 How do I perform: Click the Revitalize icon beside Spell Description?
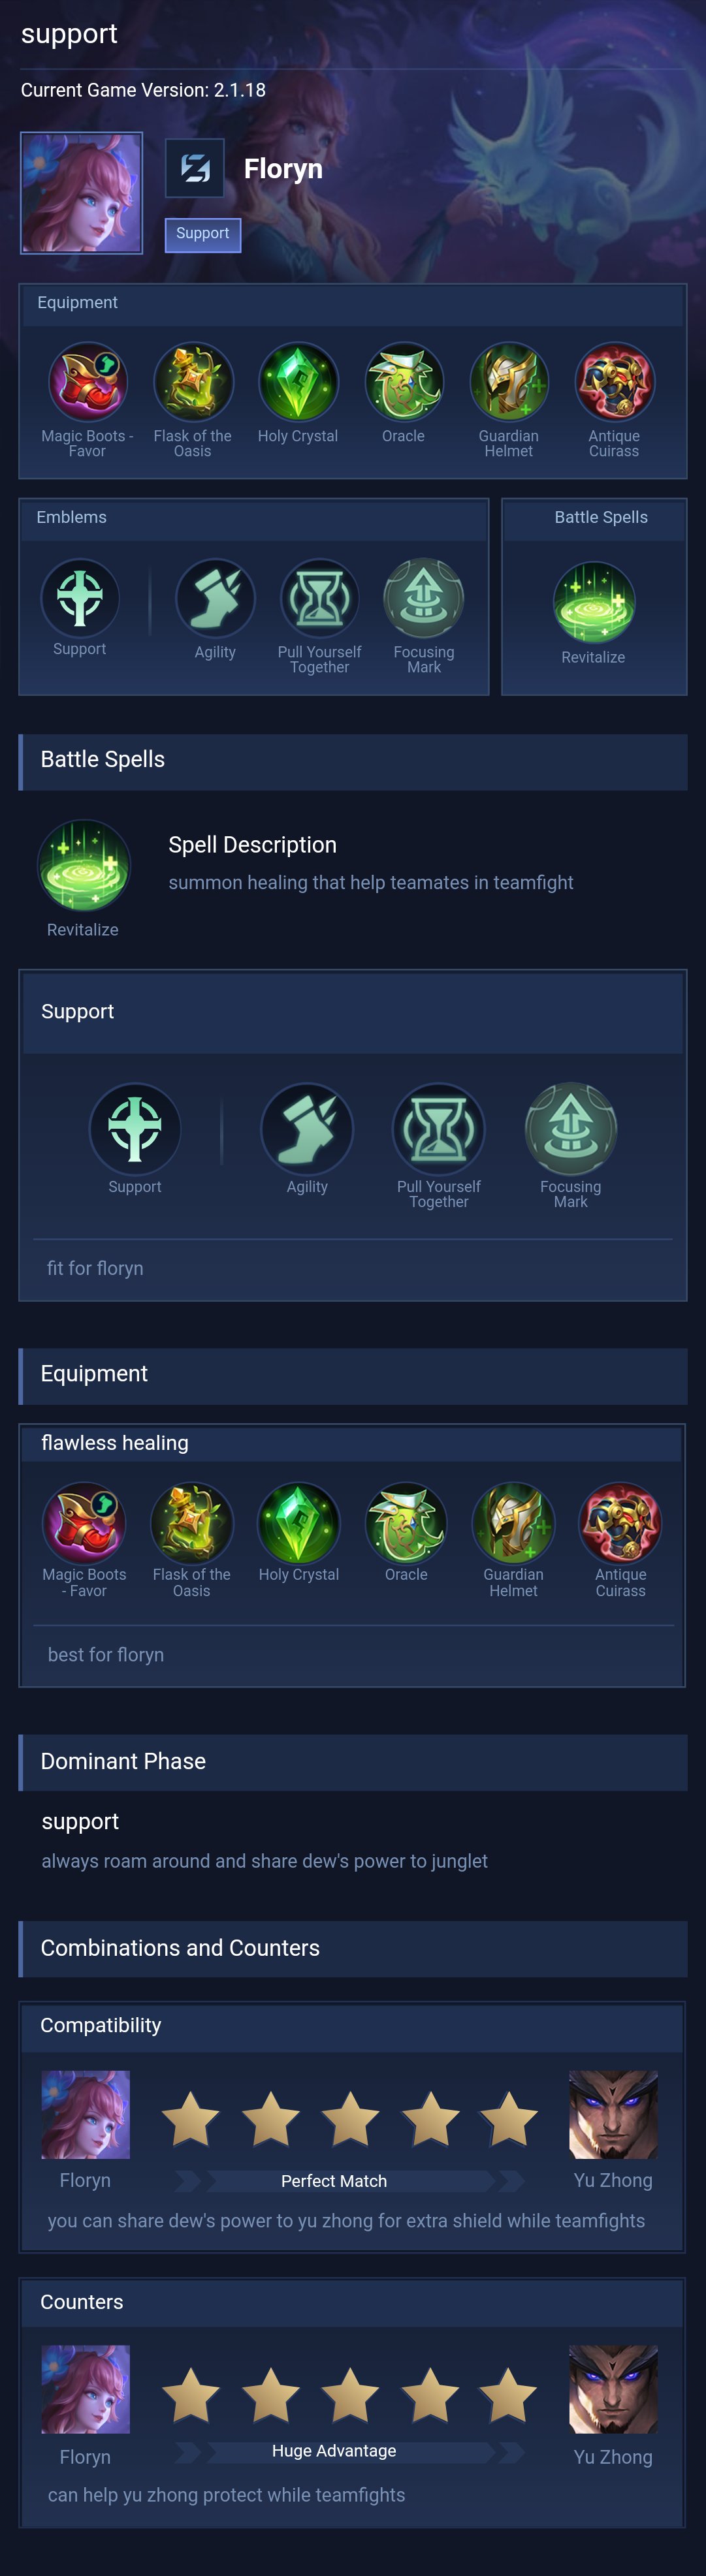pyautogui.click(x=83, y=866)
